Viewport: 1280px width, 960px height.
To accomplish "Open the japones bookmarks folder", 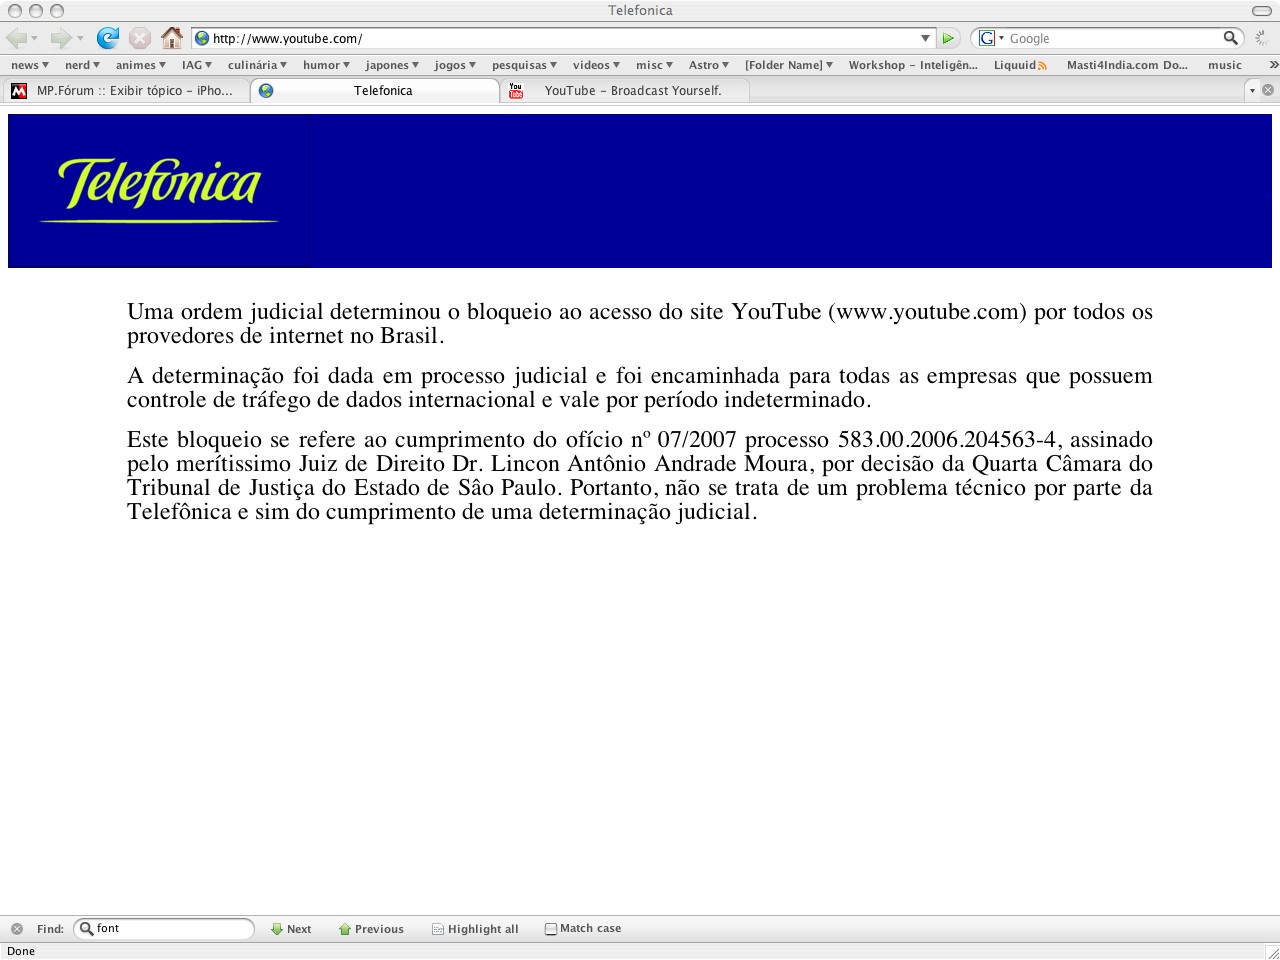I will (392, 65).
